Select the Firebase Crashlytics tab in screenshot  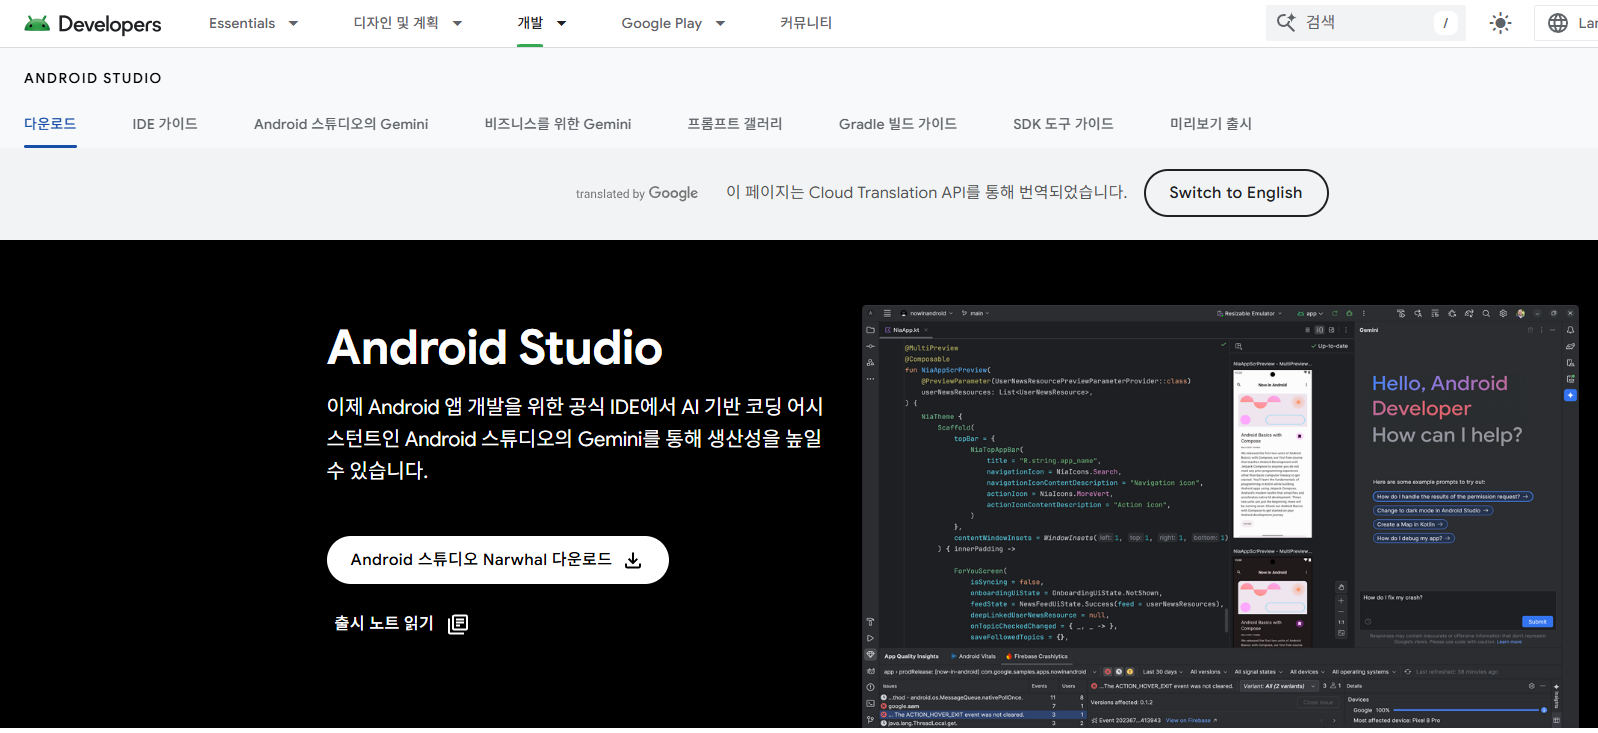click(1037, 657)
